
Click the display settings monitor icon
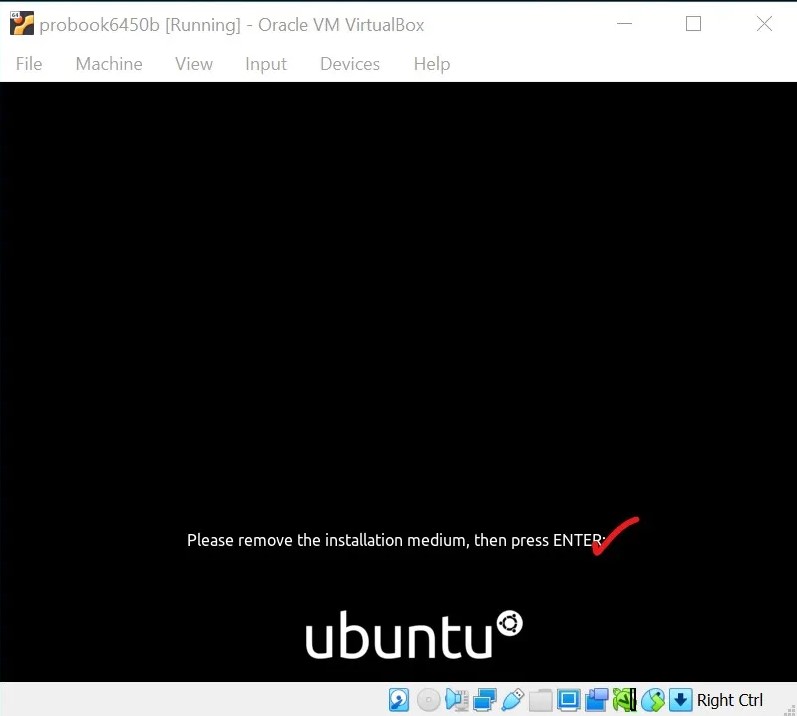(569, 700)
